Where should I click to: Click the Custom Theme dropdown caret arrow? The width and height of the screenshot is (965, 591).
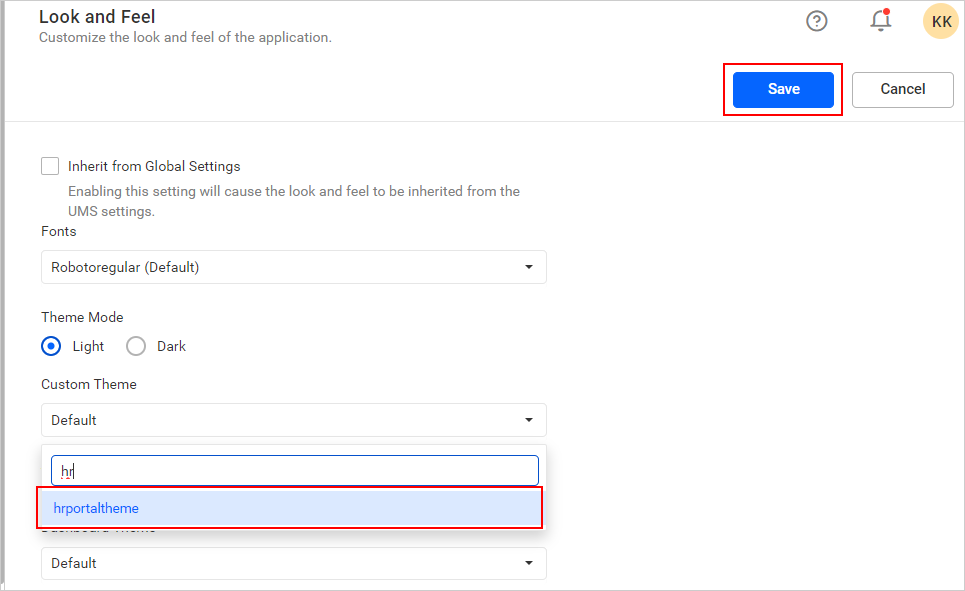(x=528, y=420)
